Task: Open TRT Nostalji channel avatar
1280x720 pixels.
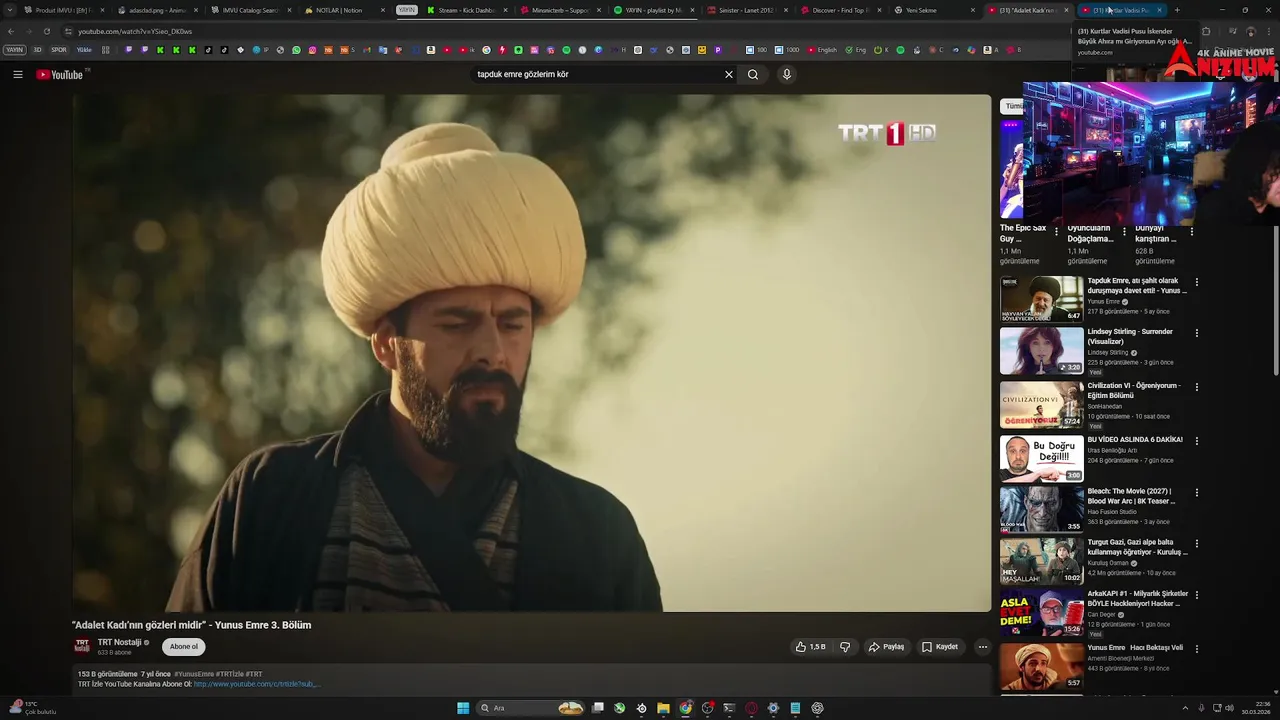Action: pos(82,646)
